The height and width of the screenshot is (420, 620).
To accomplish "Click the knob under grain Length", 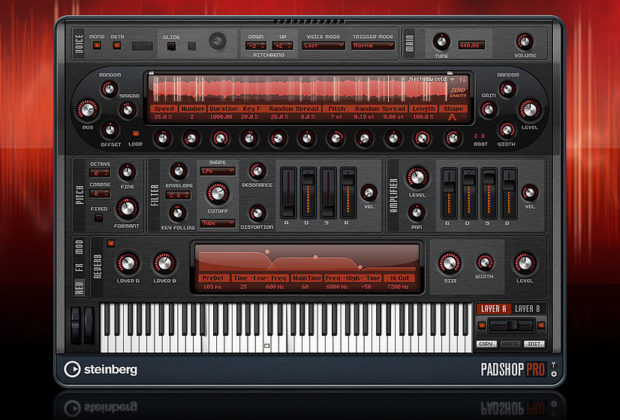I will [x=422, y=138].
